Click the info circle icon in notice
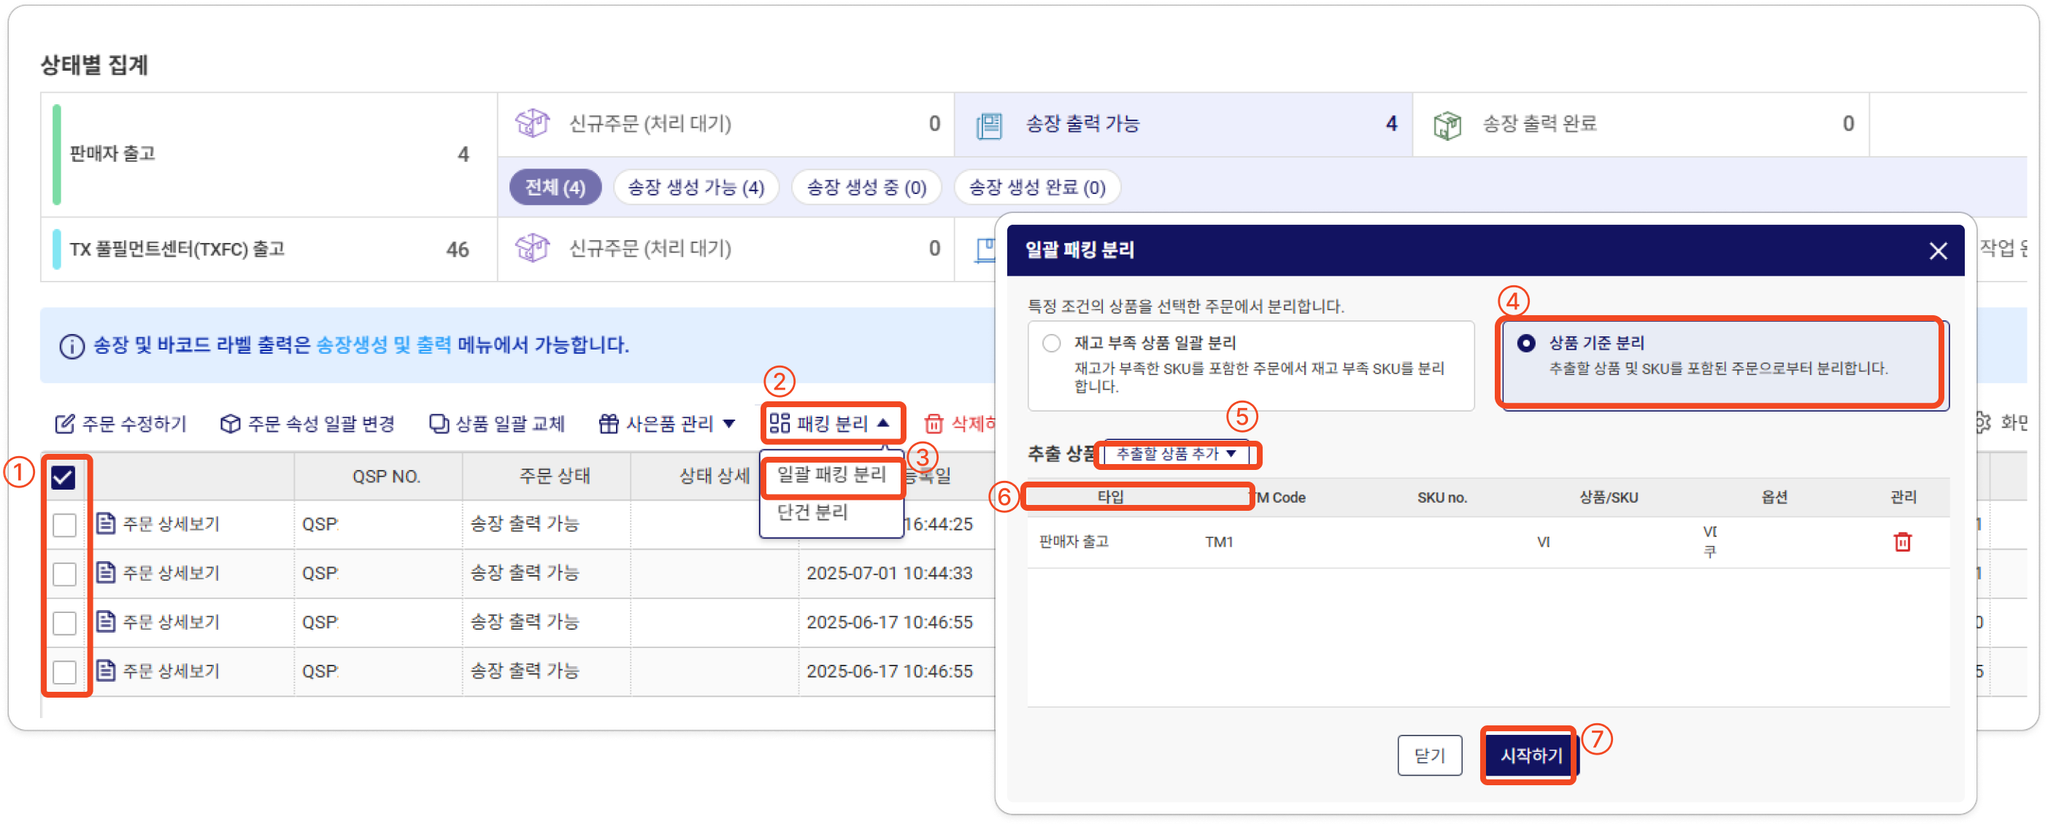This screenshot has height=826, width=2048. click(x=72, y=346)
